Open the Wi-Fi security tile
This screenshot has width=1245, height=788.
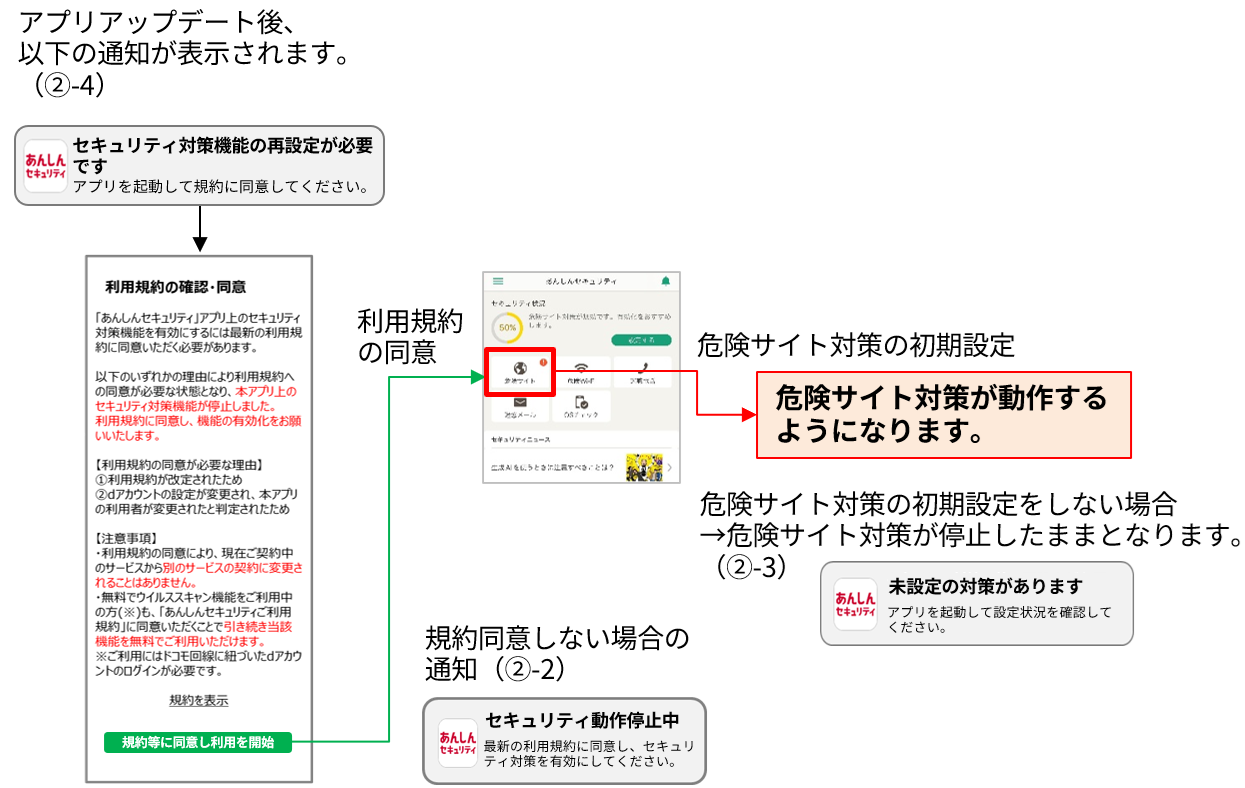[x=580, y=372]
